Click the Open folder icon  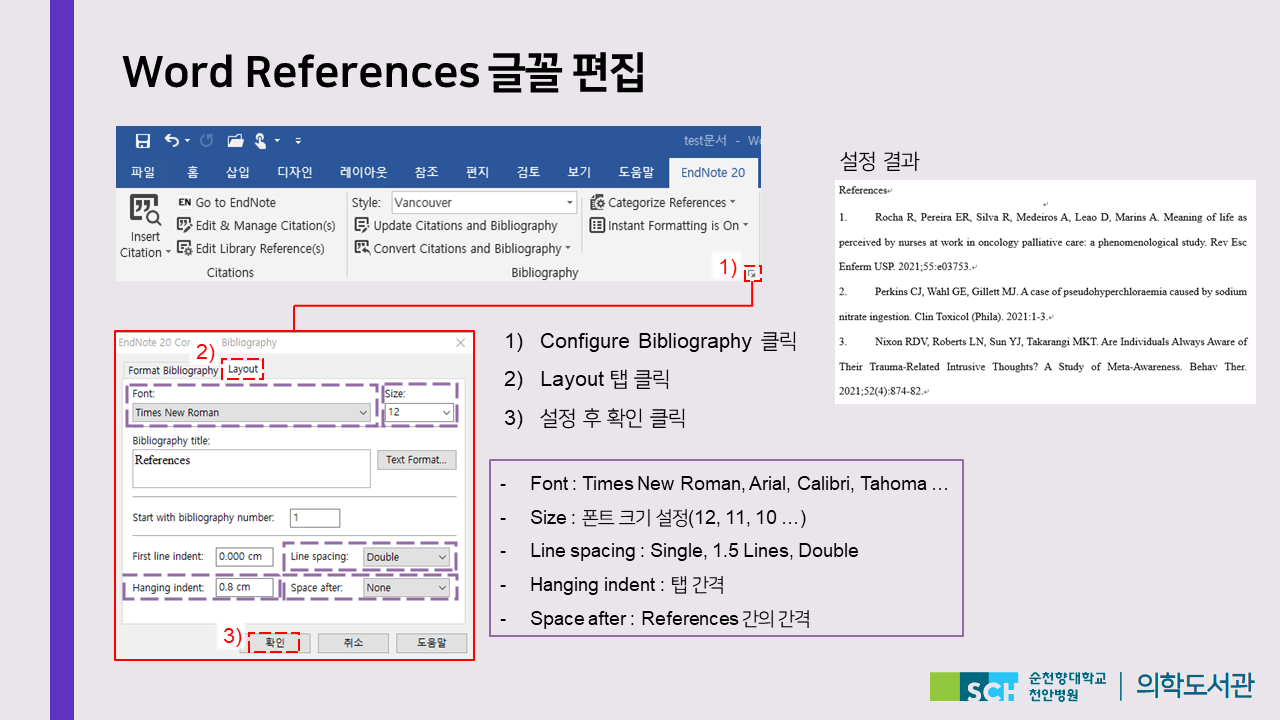click(x=235, y=141)
